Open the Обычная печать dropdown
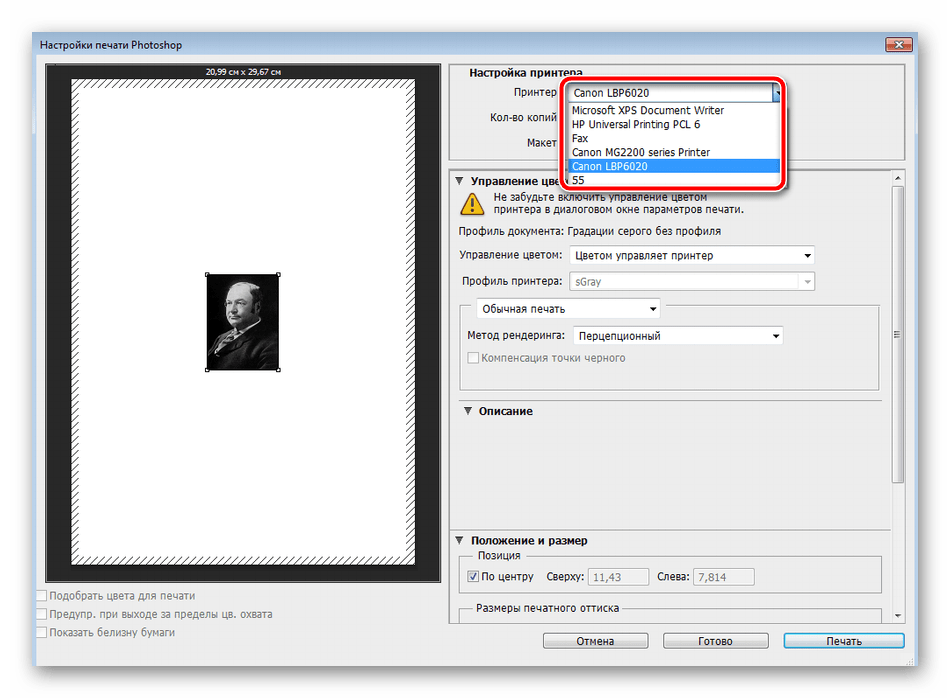Image resolution: width=950 pixels, height=698 pixels. coord(569,309)
